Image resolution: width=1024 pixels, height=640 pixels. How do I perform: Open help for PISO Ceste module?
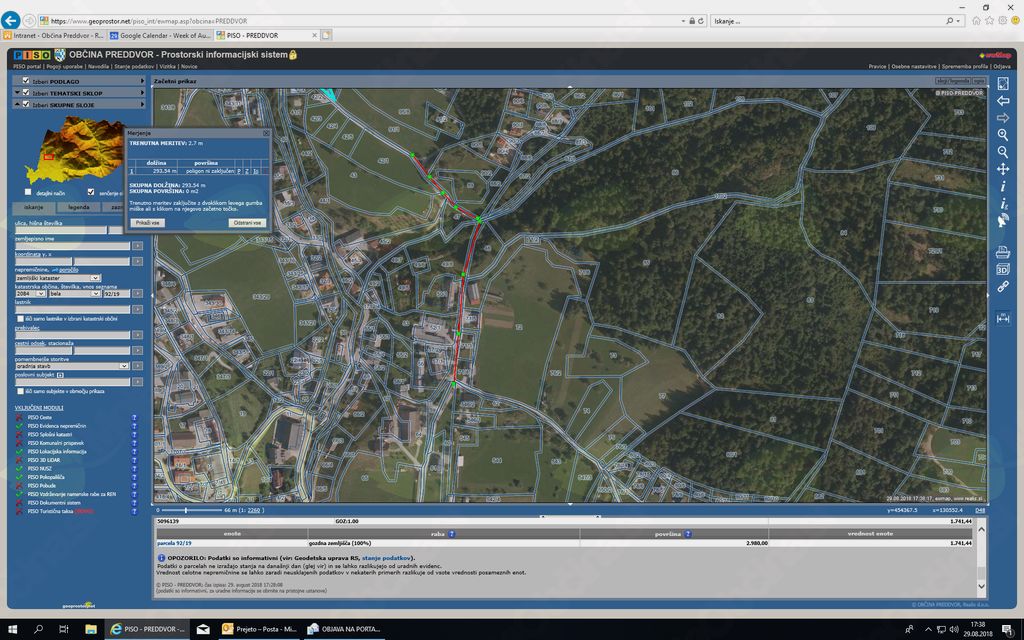pos(134,418)
